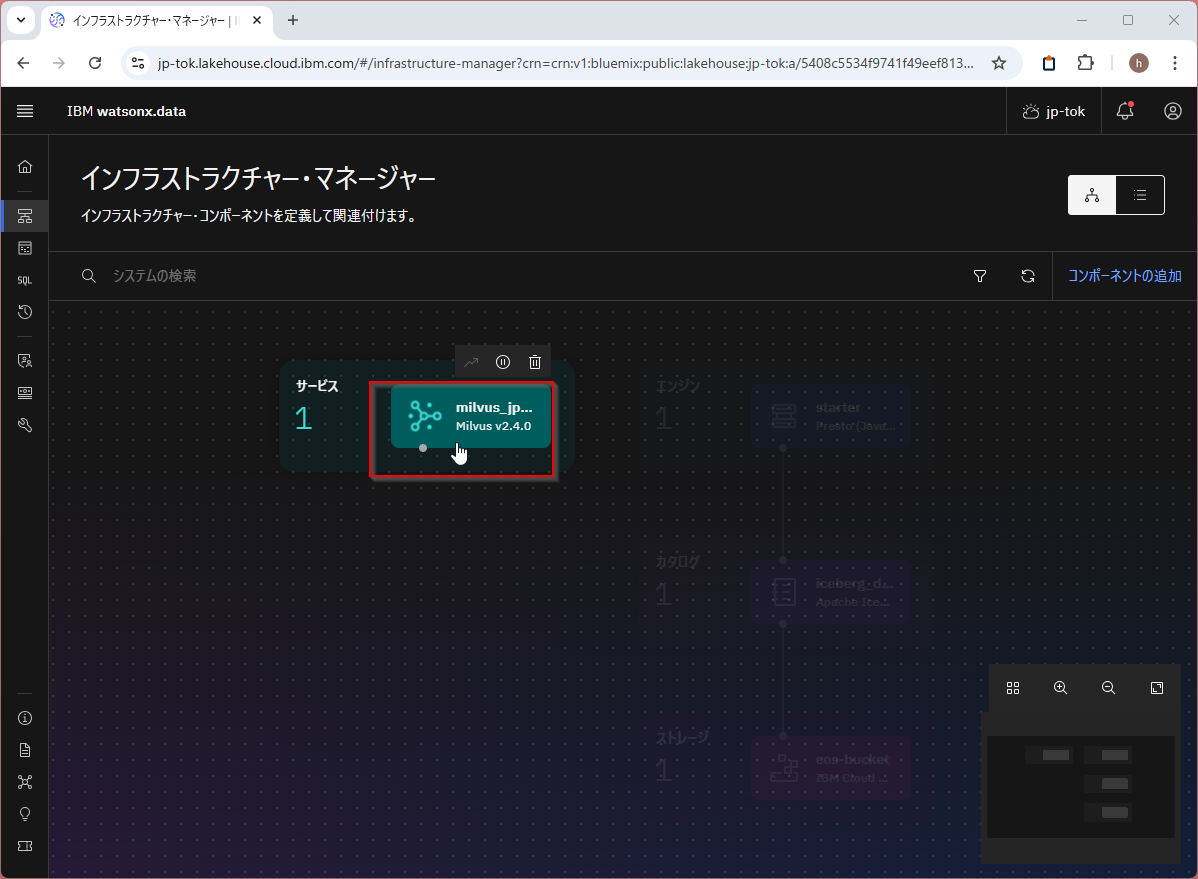Open Query history sidebar icon
Viewport: 1198px width, 879px height.
(24, 312)
